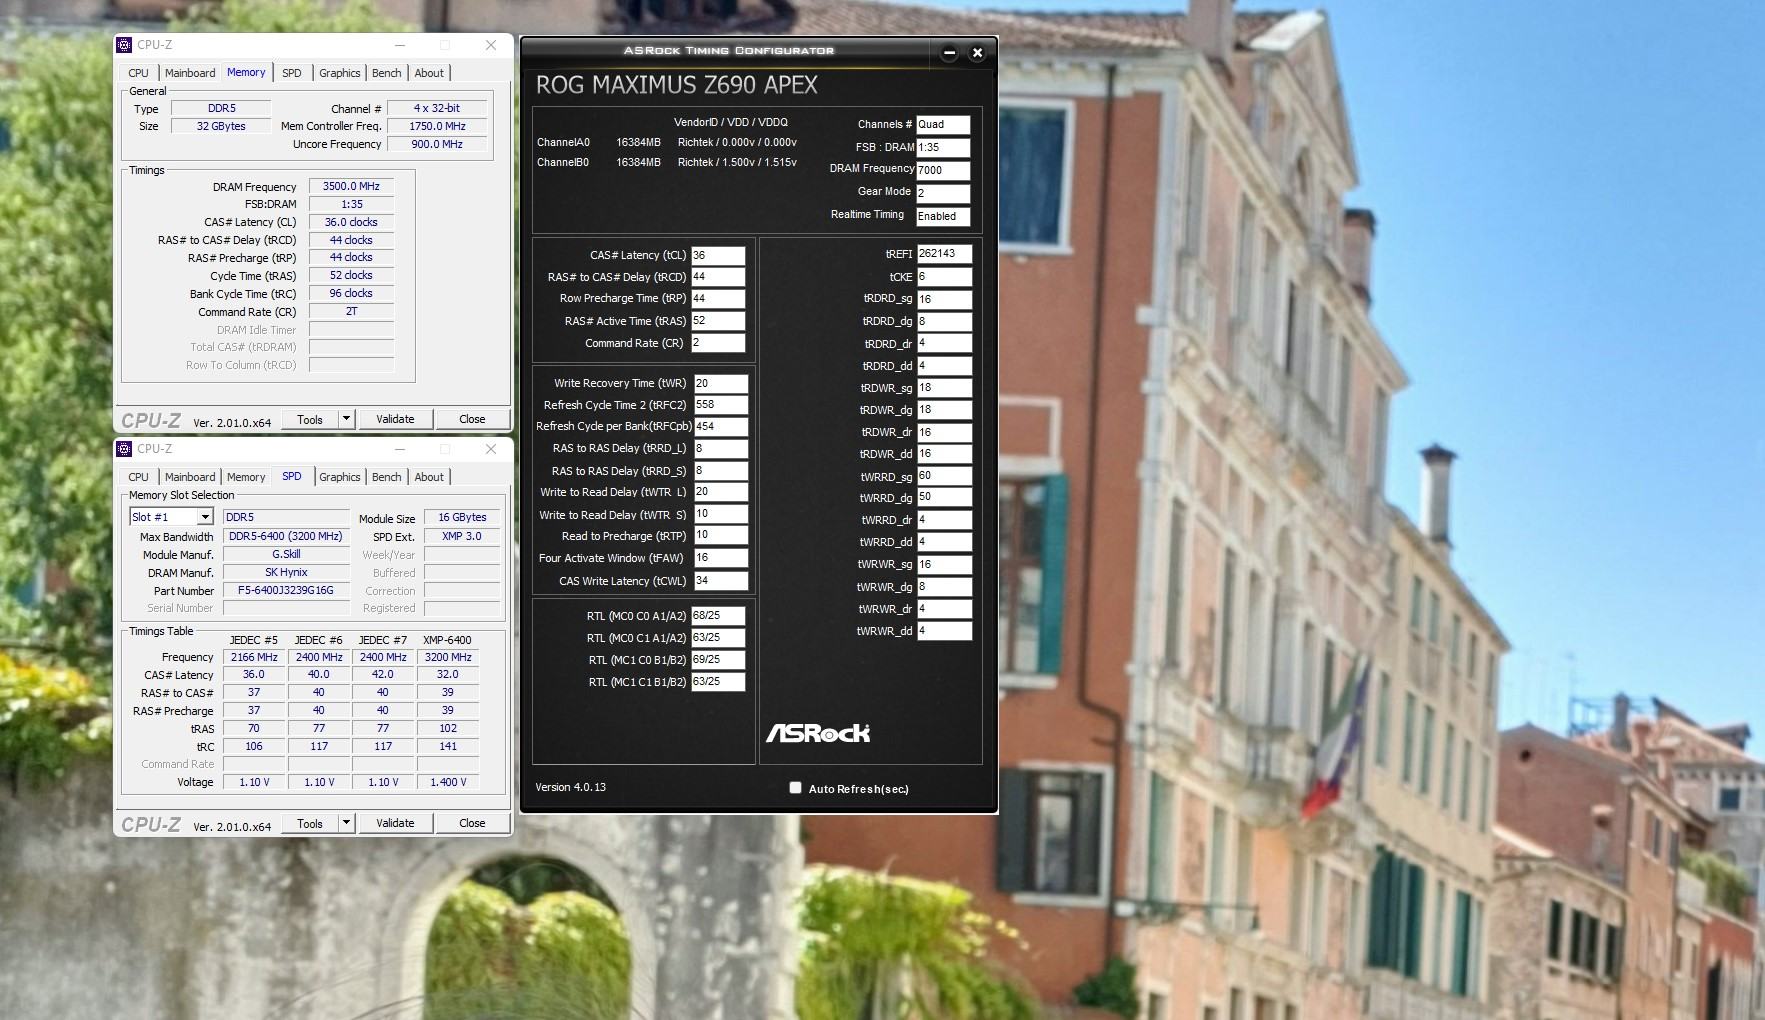Viewport: 1765px width, 1020px height.
Task: Open the Graphics tab in the upper CPU-Z window
Action: (340, 73)
